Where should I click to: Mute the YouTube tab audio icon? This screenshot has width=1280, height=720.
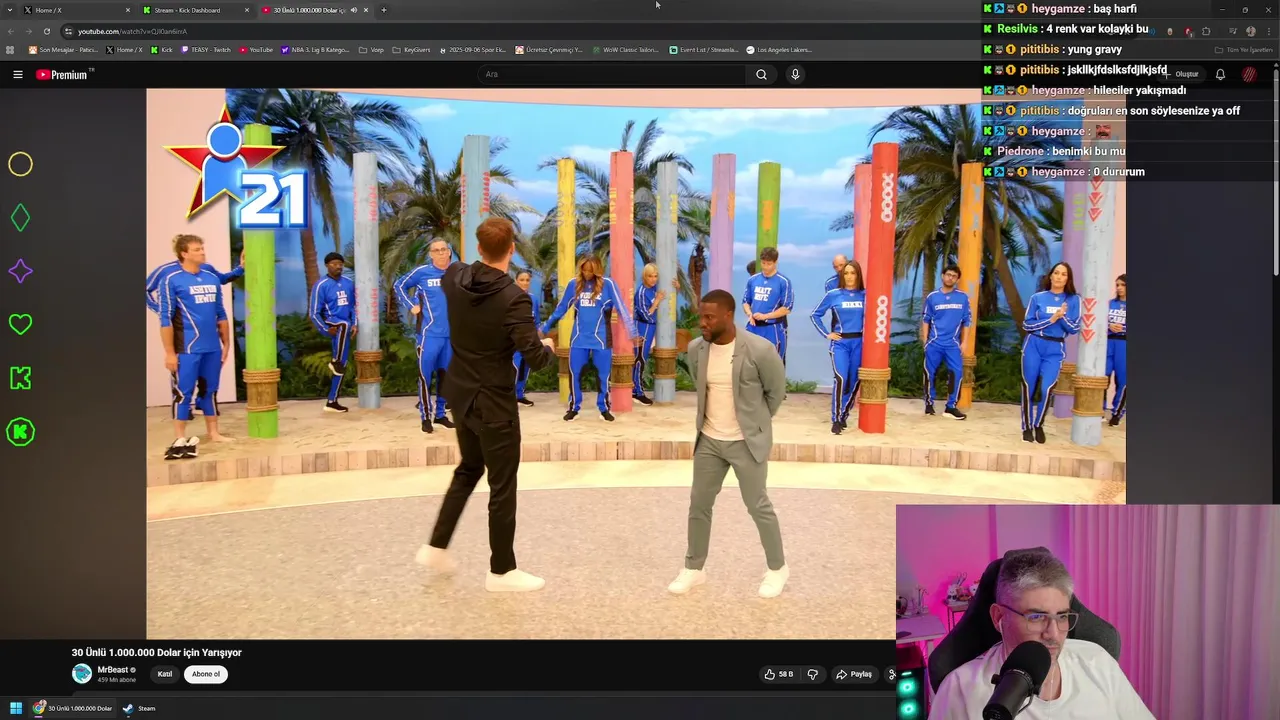[353, 10]
